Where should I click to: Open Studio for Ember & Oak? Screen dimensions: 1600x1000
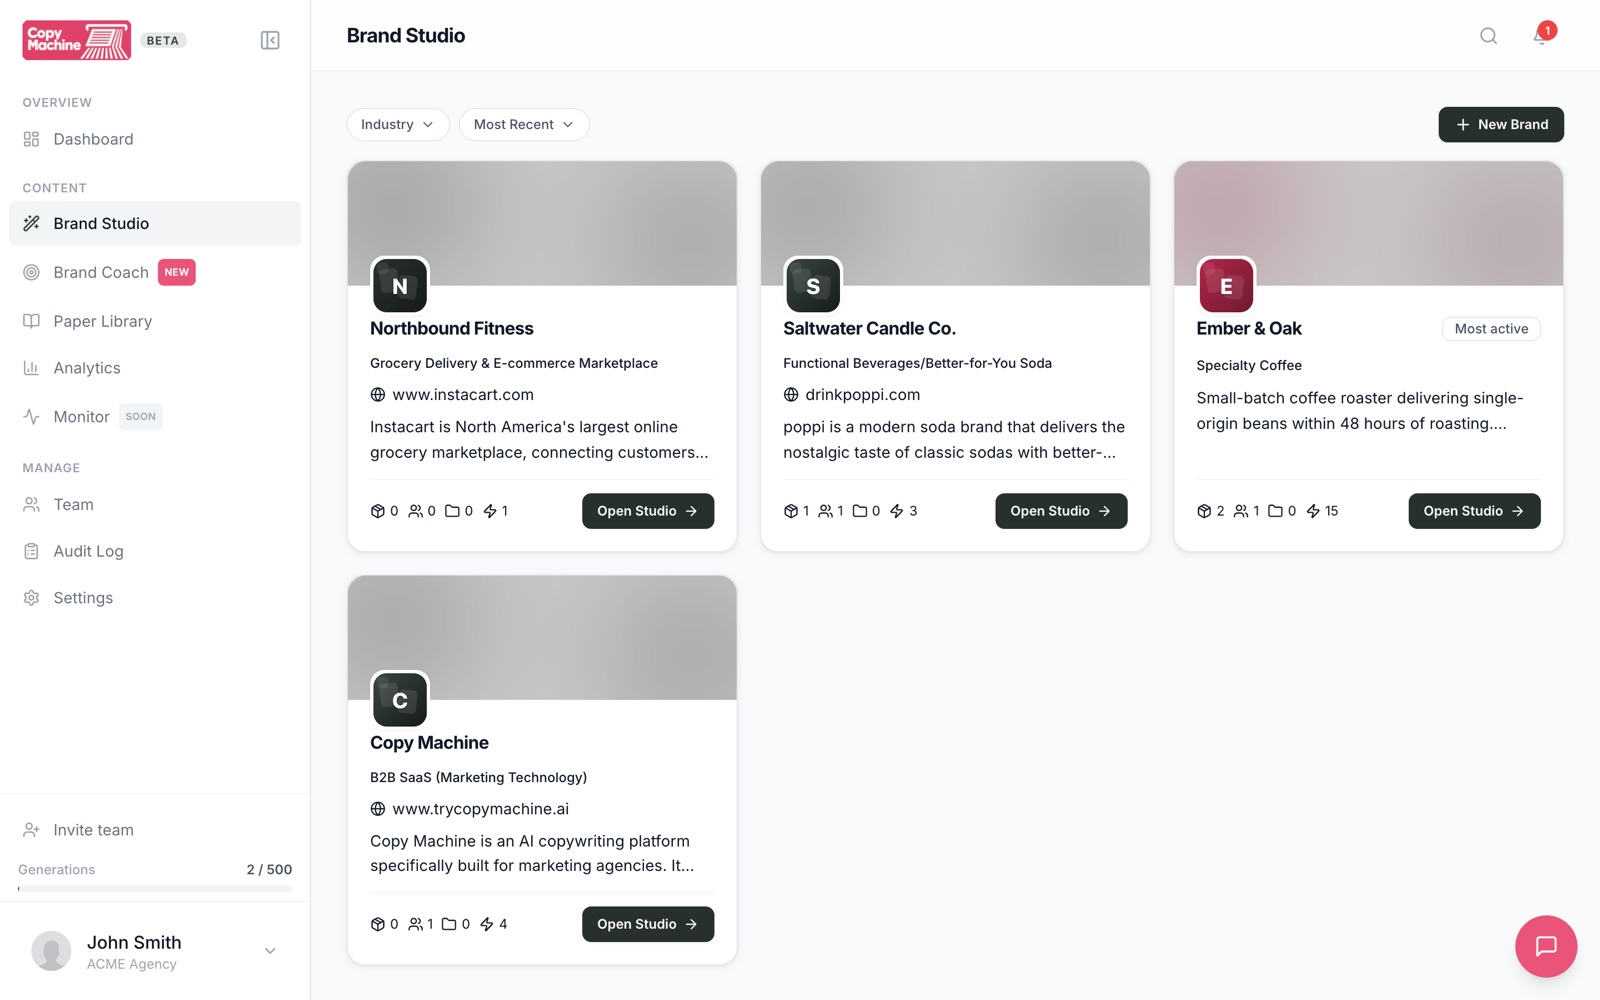(x=1474, y=511)
